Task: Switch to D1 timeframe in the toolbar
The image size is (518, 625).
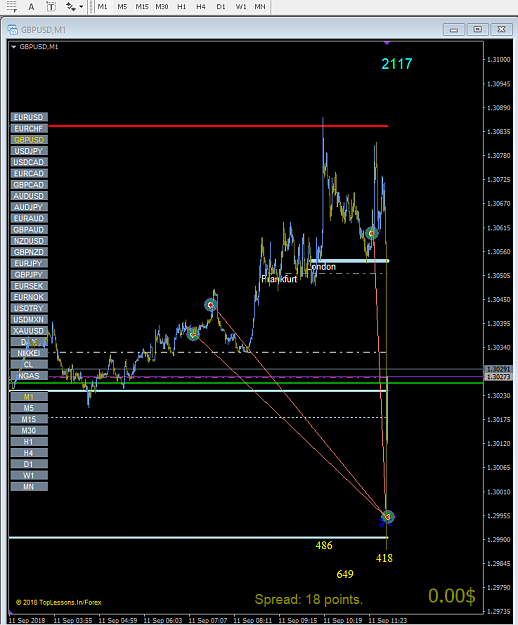Action: point(220,7)
